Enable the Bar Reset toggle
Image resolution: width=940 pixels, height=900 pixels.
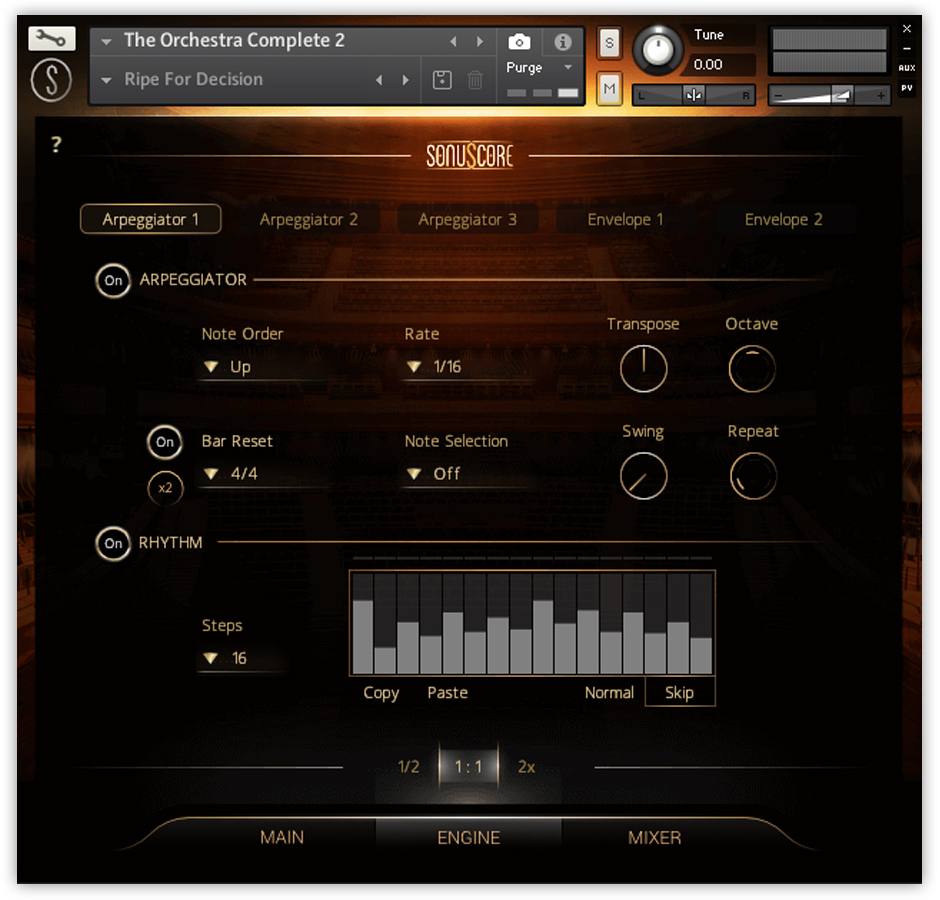click(165, 442)
